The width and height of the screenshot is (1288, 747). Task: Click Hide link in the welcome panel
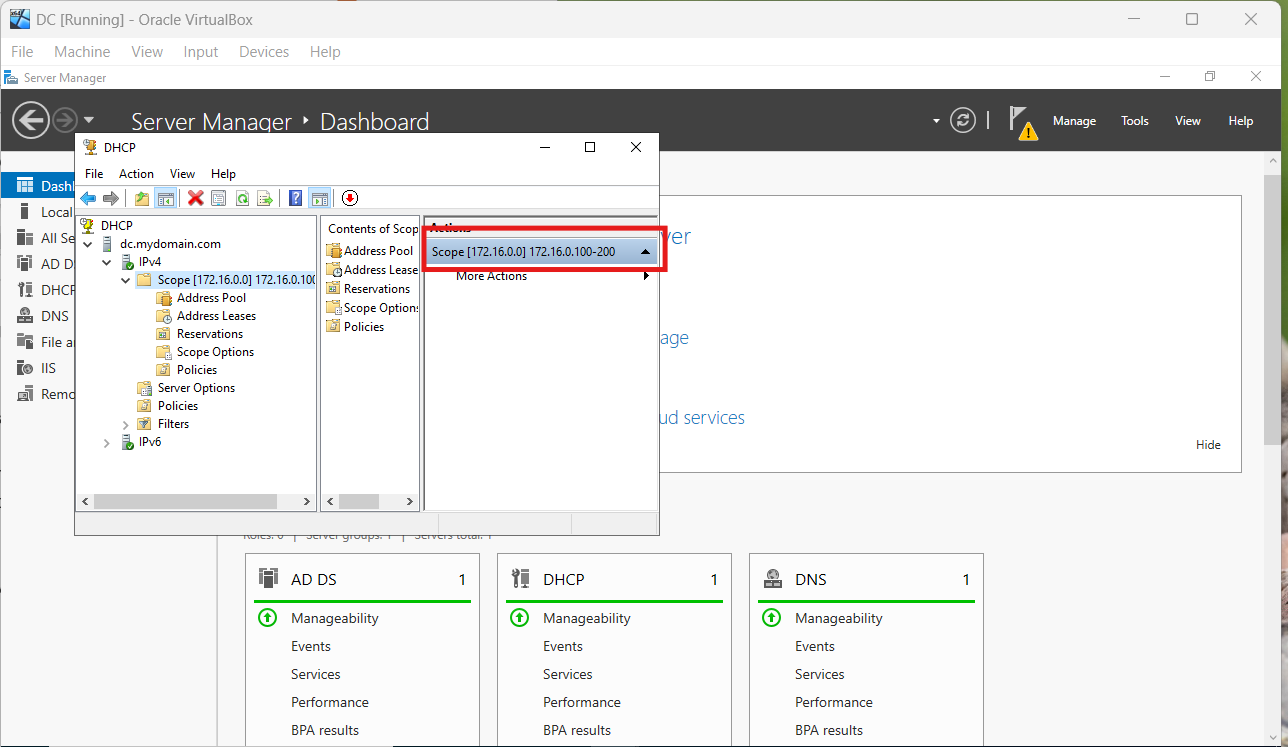click(1208, 445)
